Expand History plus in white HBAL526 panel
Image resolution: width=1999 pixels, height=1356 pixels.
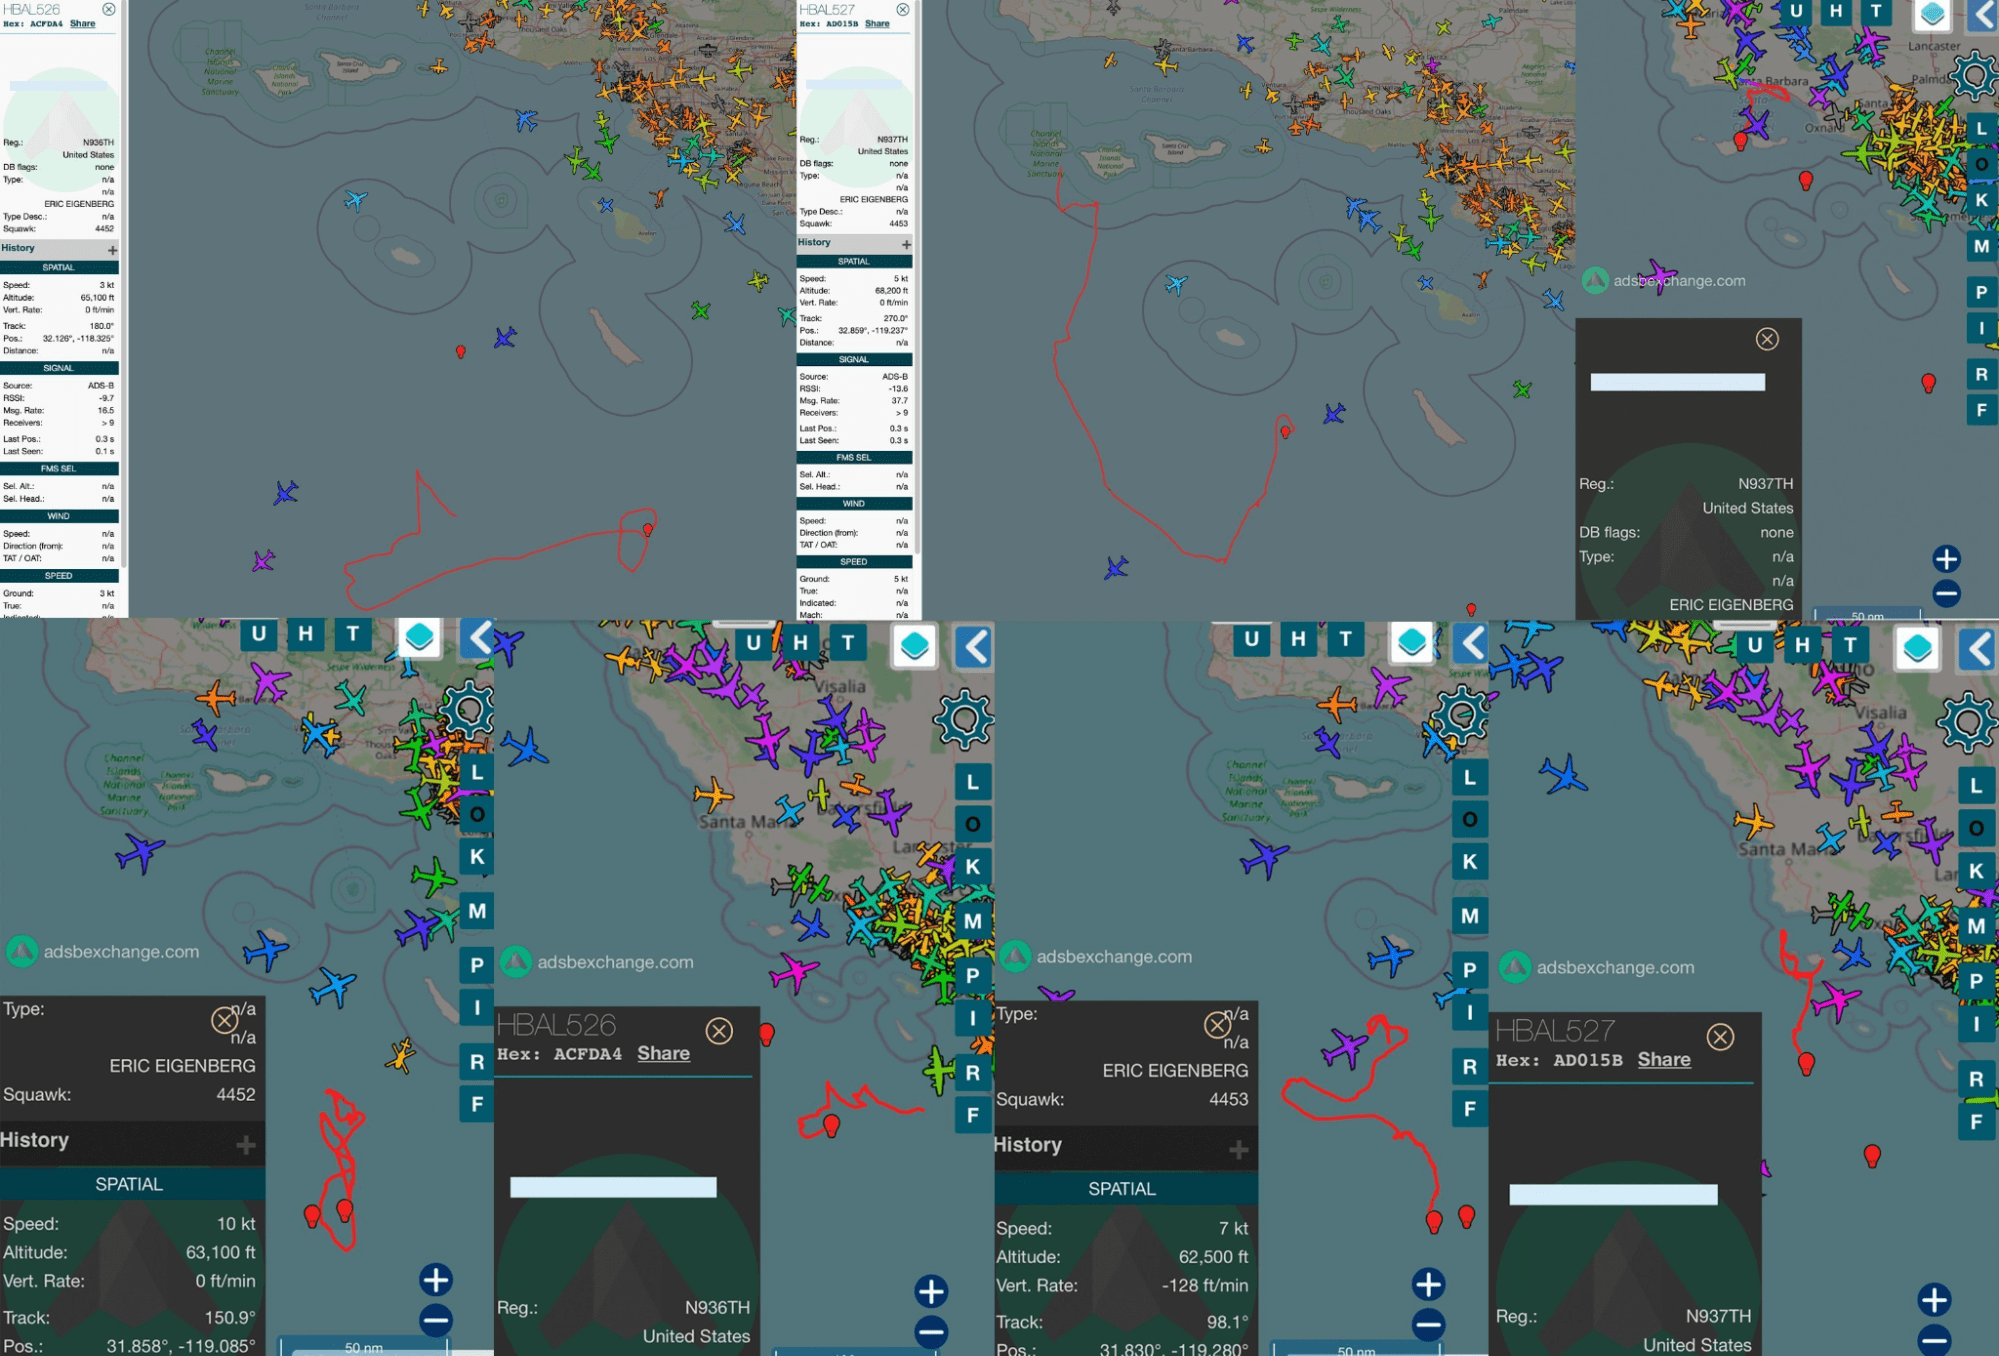click(112, 249)
